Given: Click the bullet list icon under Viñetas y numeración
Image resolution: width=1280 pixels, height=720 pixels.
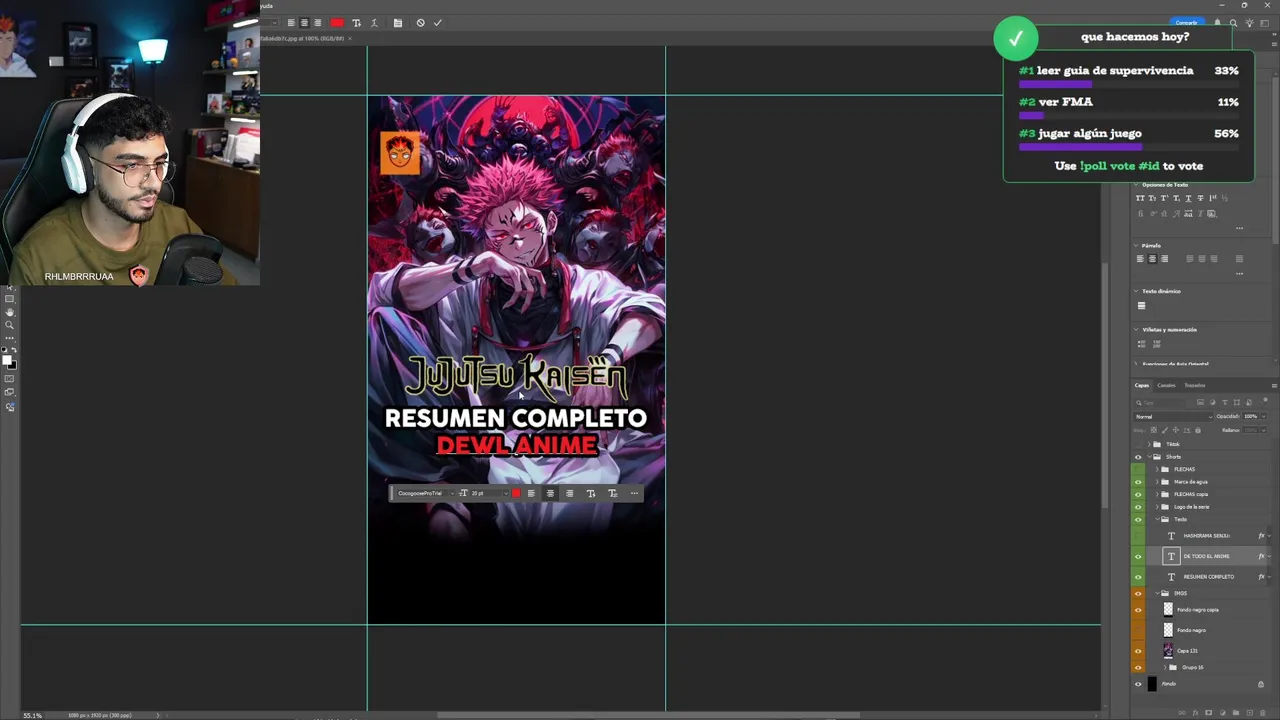Looking at the screenshot, I should coord(1141,344).
